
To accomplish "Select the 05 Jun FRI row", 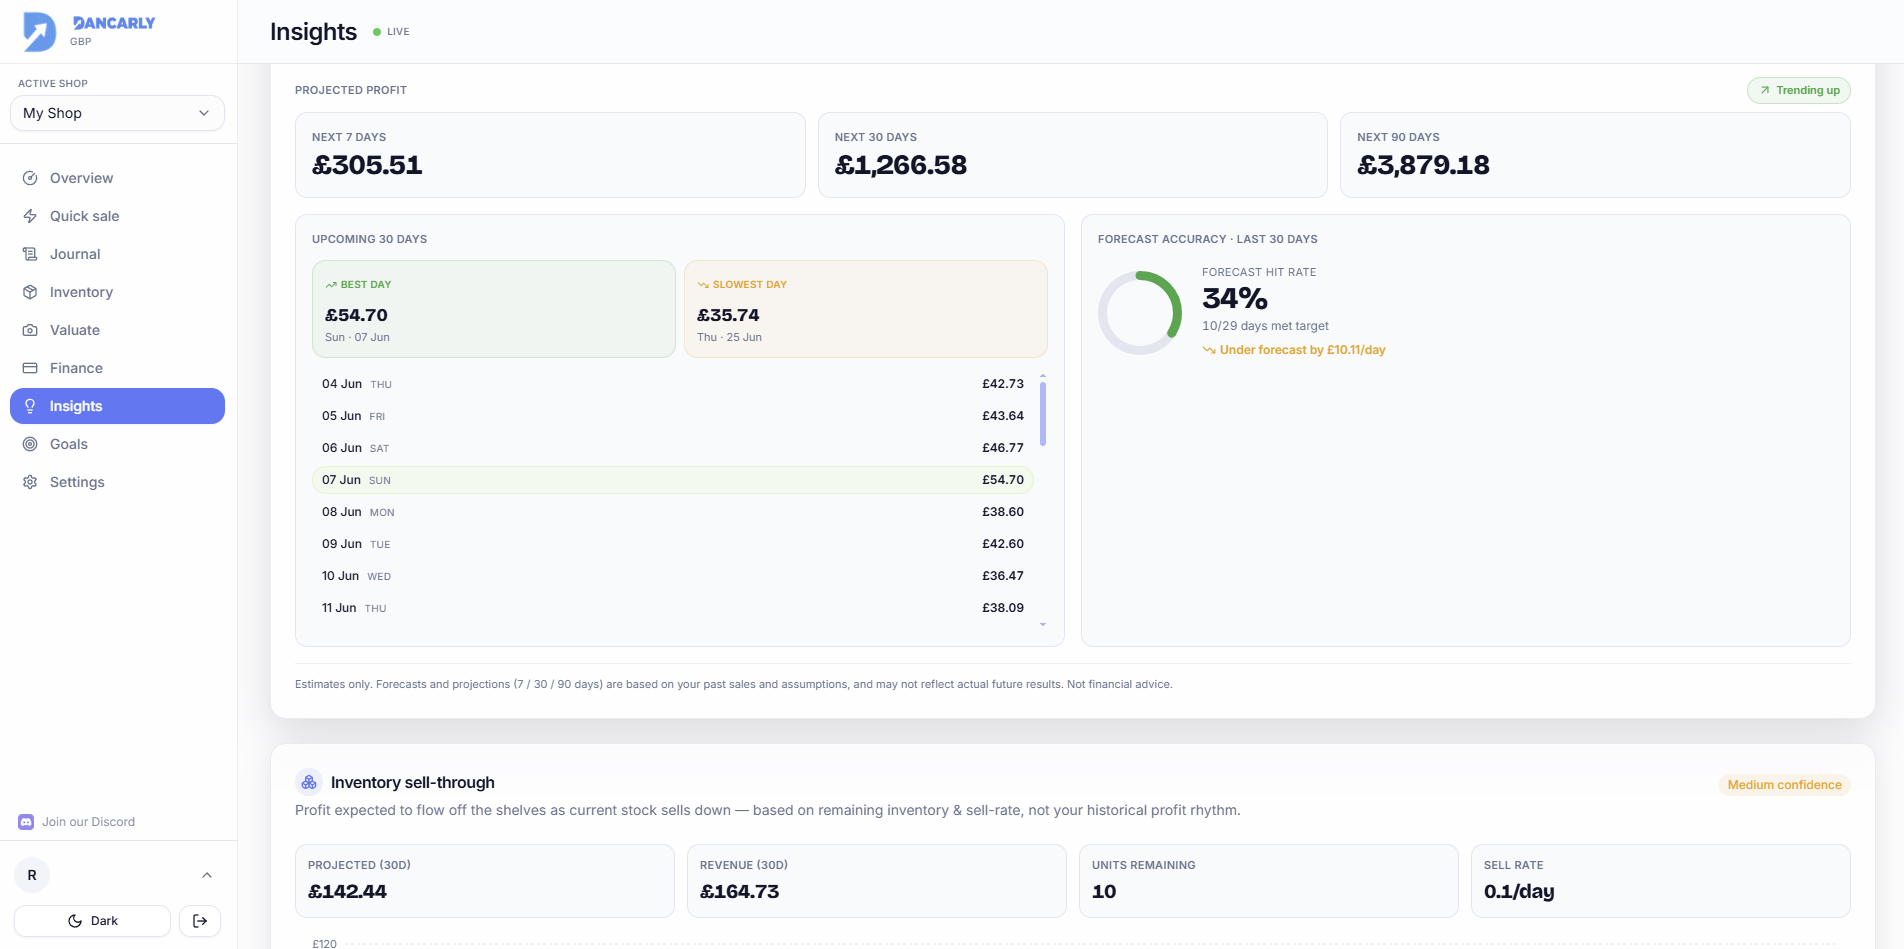I will tap(673, 416).
